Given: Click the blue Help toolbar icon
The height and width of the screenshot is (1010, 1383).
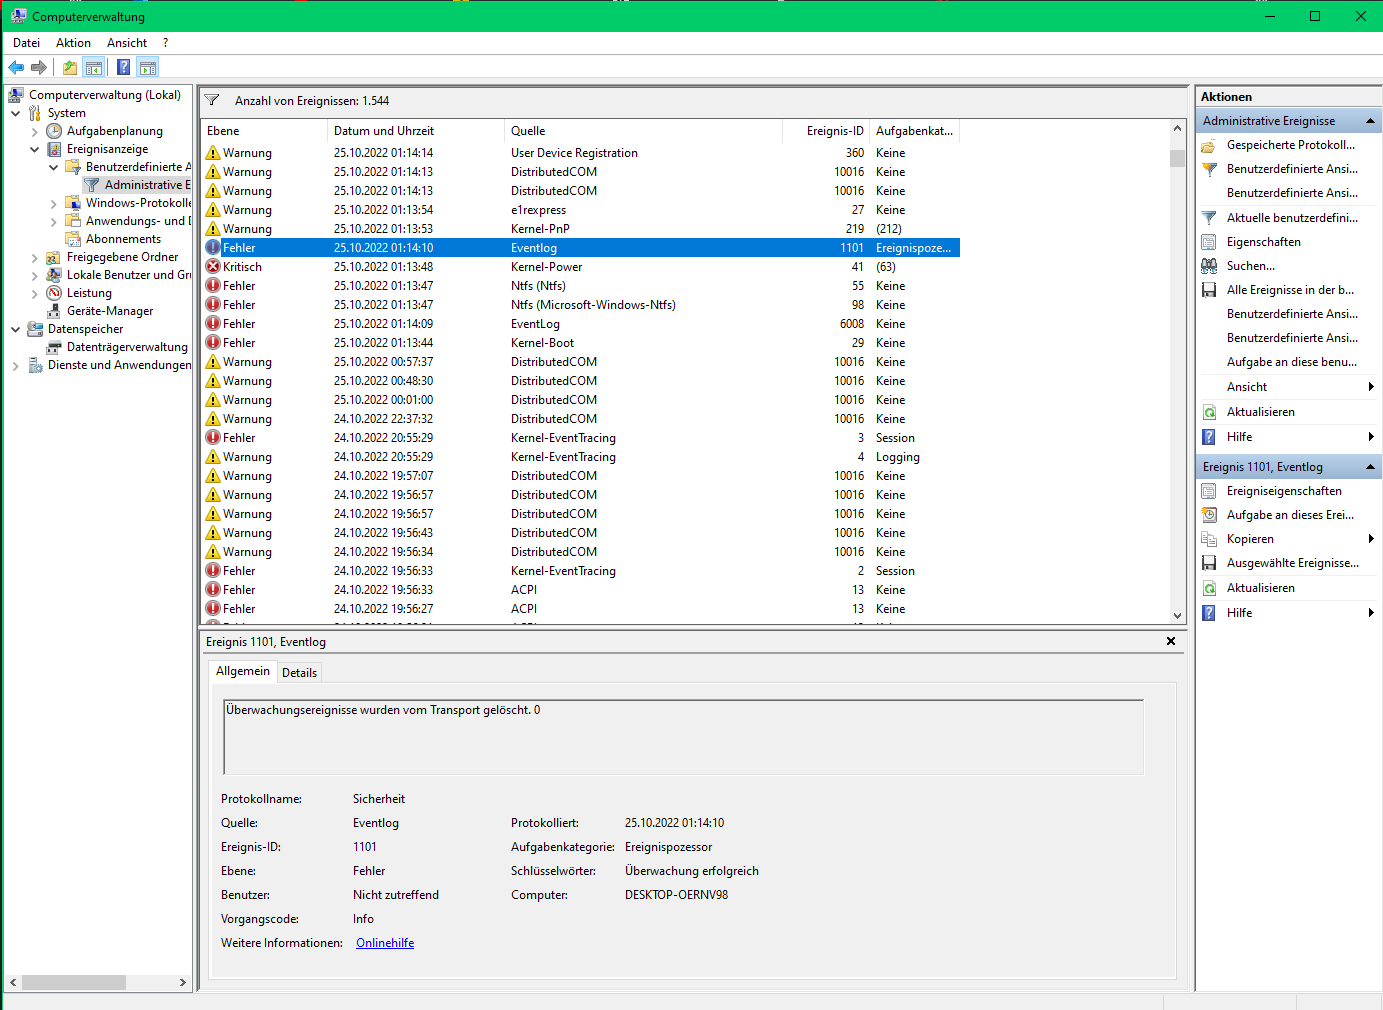Looking at the screenshot, I should (123, 67).
